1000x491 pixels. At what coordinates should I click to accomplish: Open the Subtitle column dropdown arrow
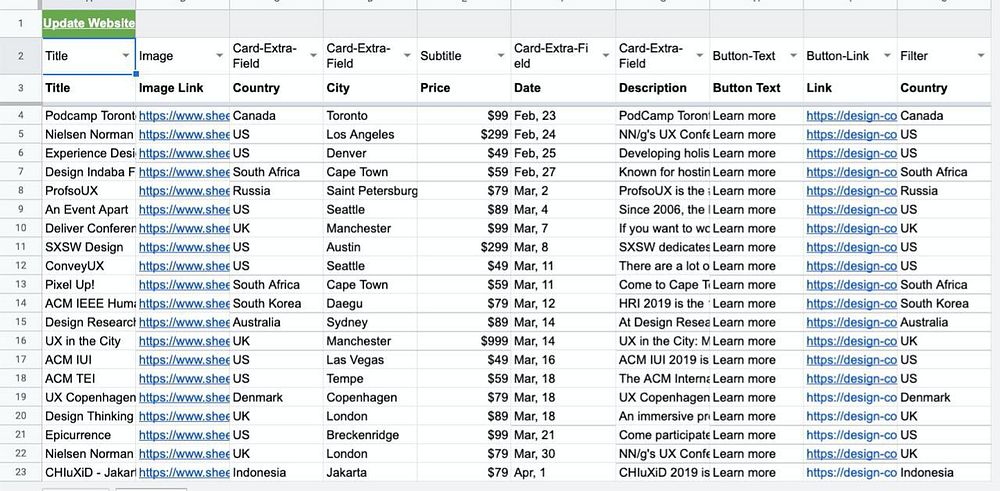501,56
